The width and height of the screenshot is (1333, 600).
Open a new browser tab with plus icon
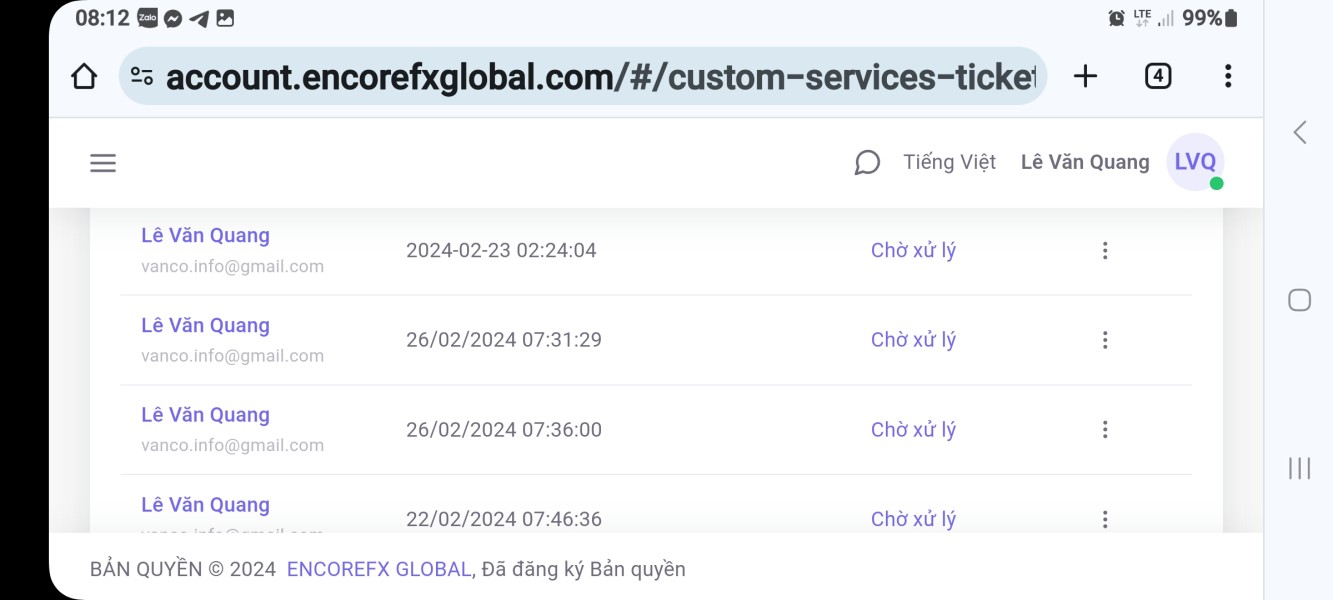(1085, 76)
